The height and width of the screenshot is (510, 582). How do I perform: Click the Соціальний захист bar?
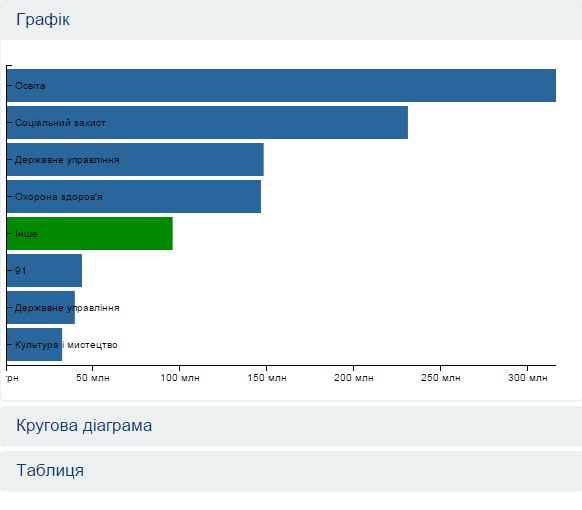pos(207,122)
